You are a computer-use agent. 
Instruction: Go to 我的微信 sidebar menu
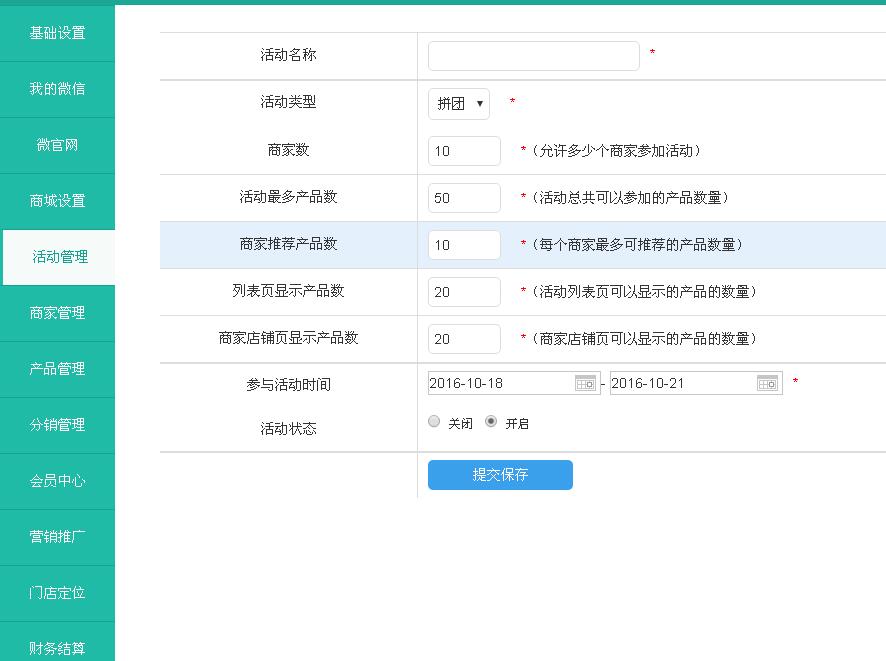tap(57, 89)
